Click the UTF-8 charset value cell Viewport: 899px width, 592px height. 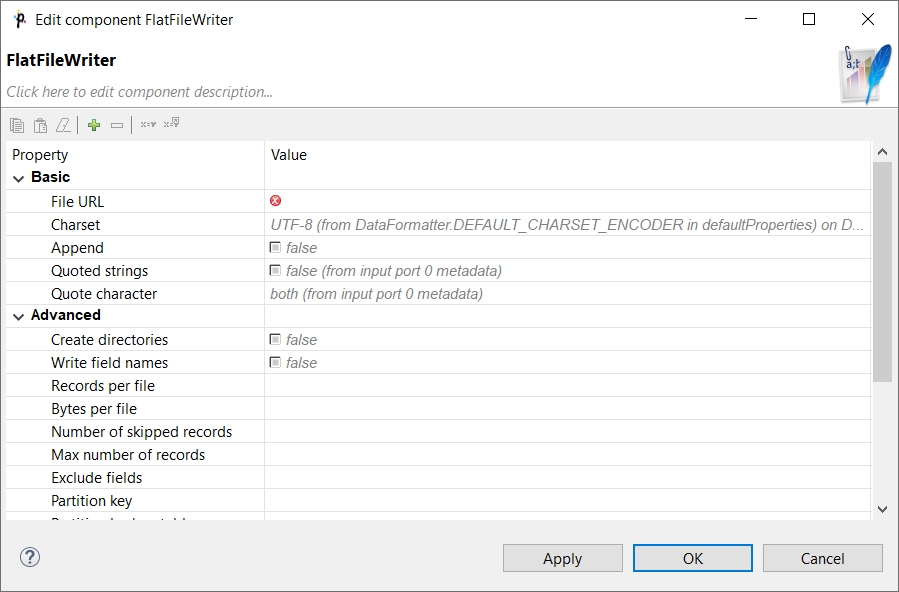tap(568, 225)
